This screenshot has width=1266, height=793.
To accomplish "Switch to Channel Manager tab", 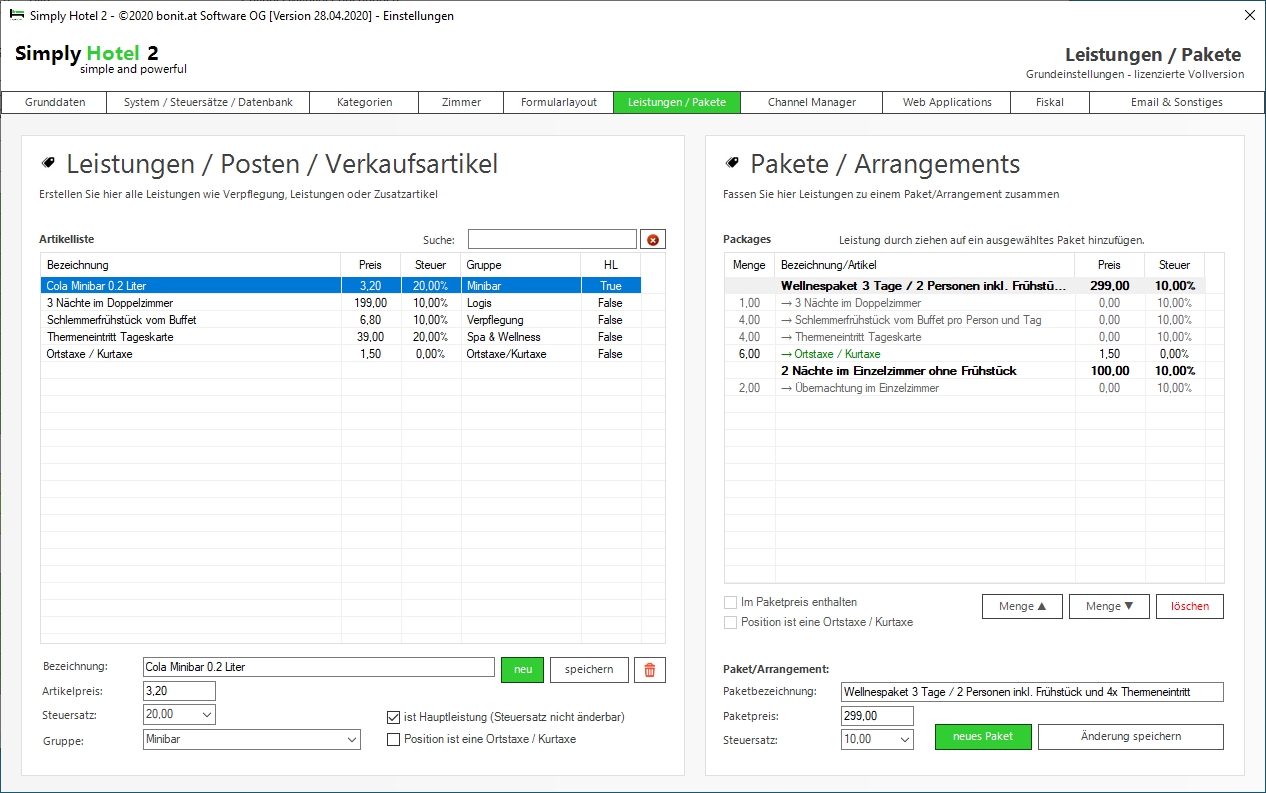I will click(x=812, y=102).
